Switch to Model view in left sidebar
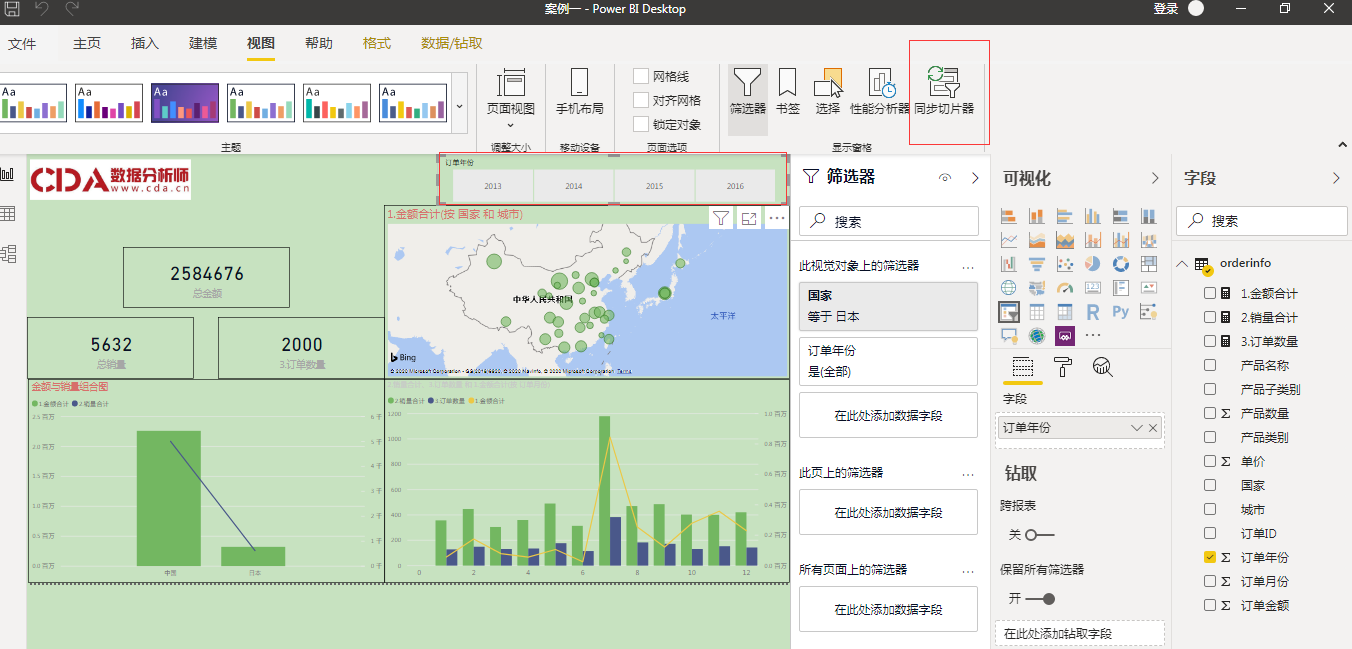The image size is (1352, 649). point(8,254)
